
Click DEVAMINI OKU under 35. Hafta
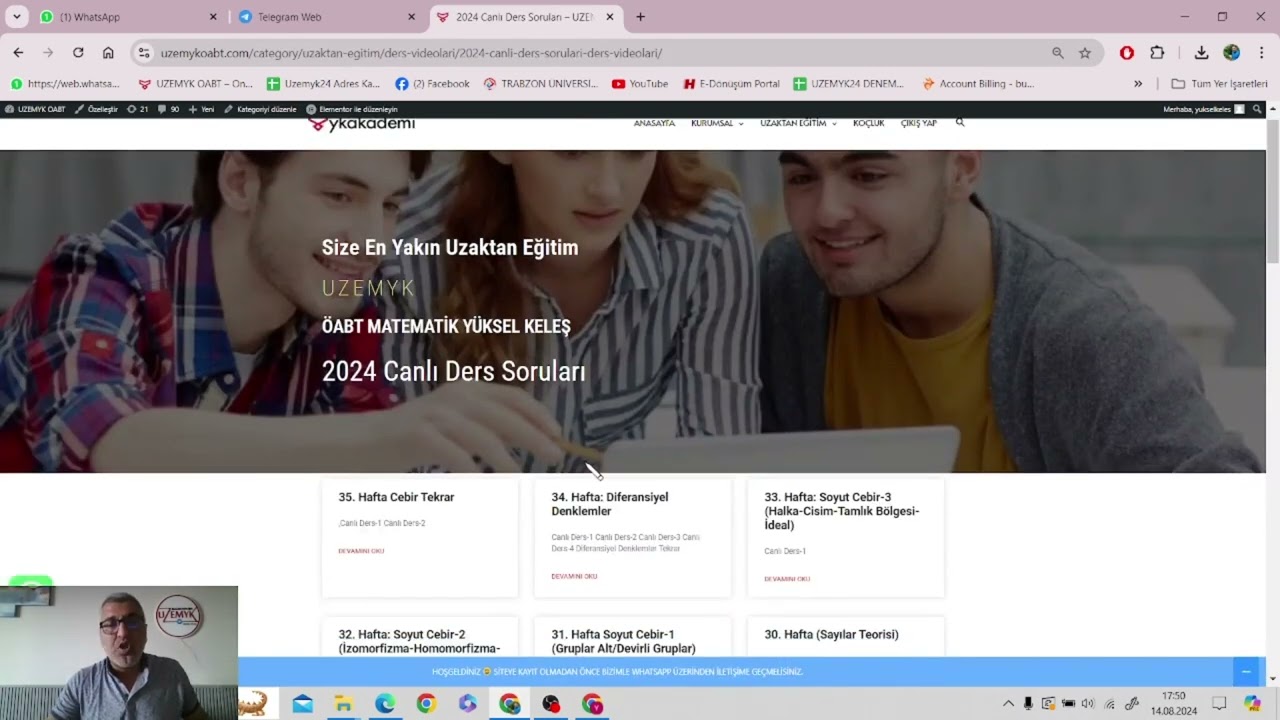coord(361,551)
